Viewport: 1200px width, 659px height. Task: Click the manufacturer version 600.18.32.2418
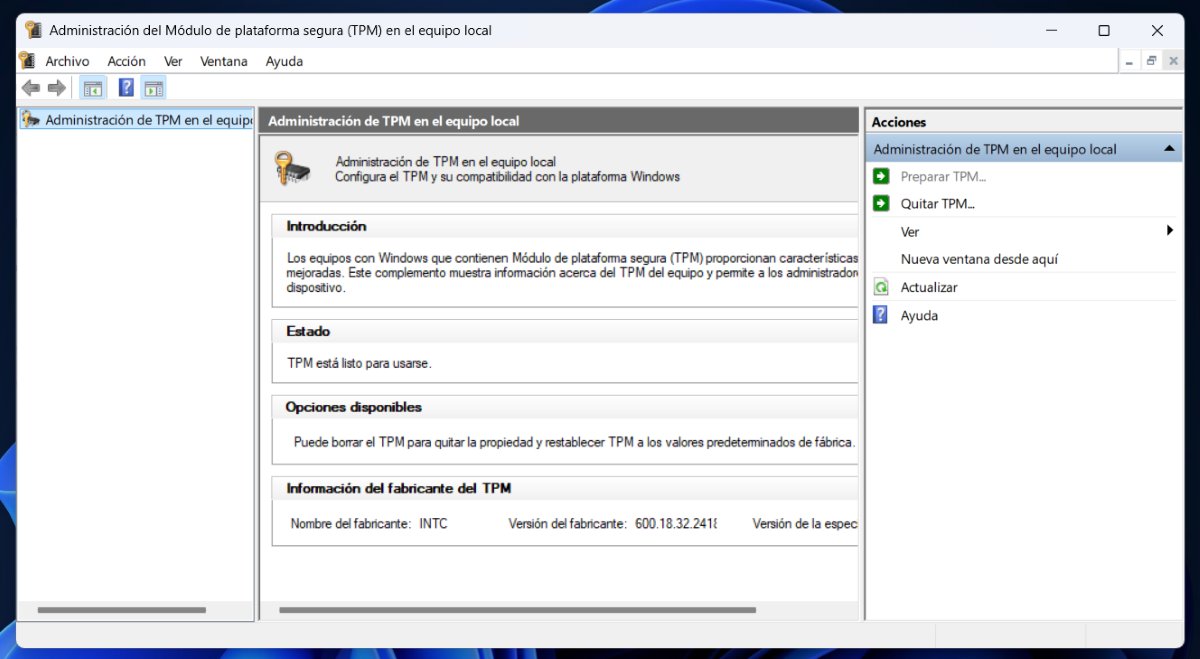coord(676,523)
